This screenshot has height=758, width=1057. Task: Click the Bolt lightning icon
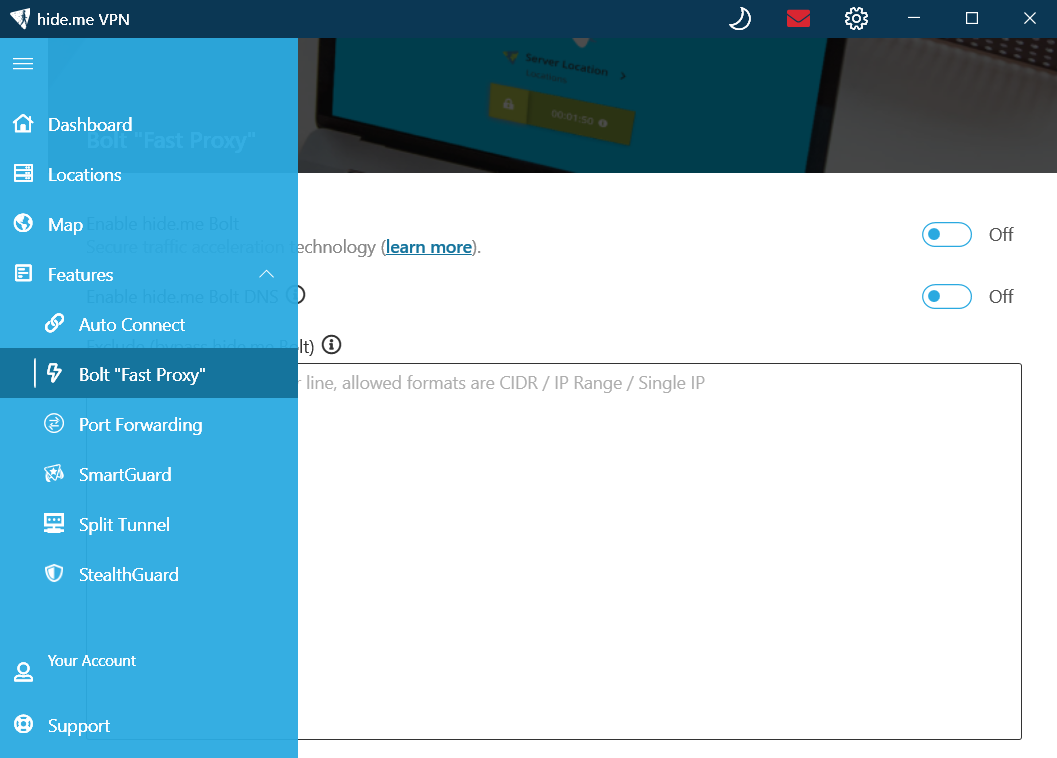tap(55, 373)
